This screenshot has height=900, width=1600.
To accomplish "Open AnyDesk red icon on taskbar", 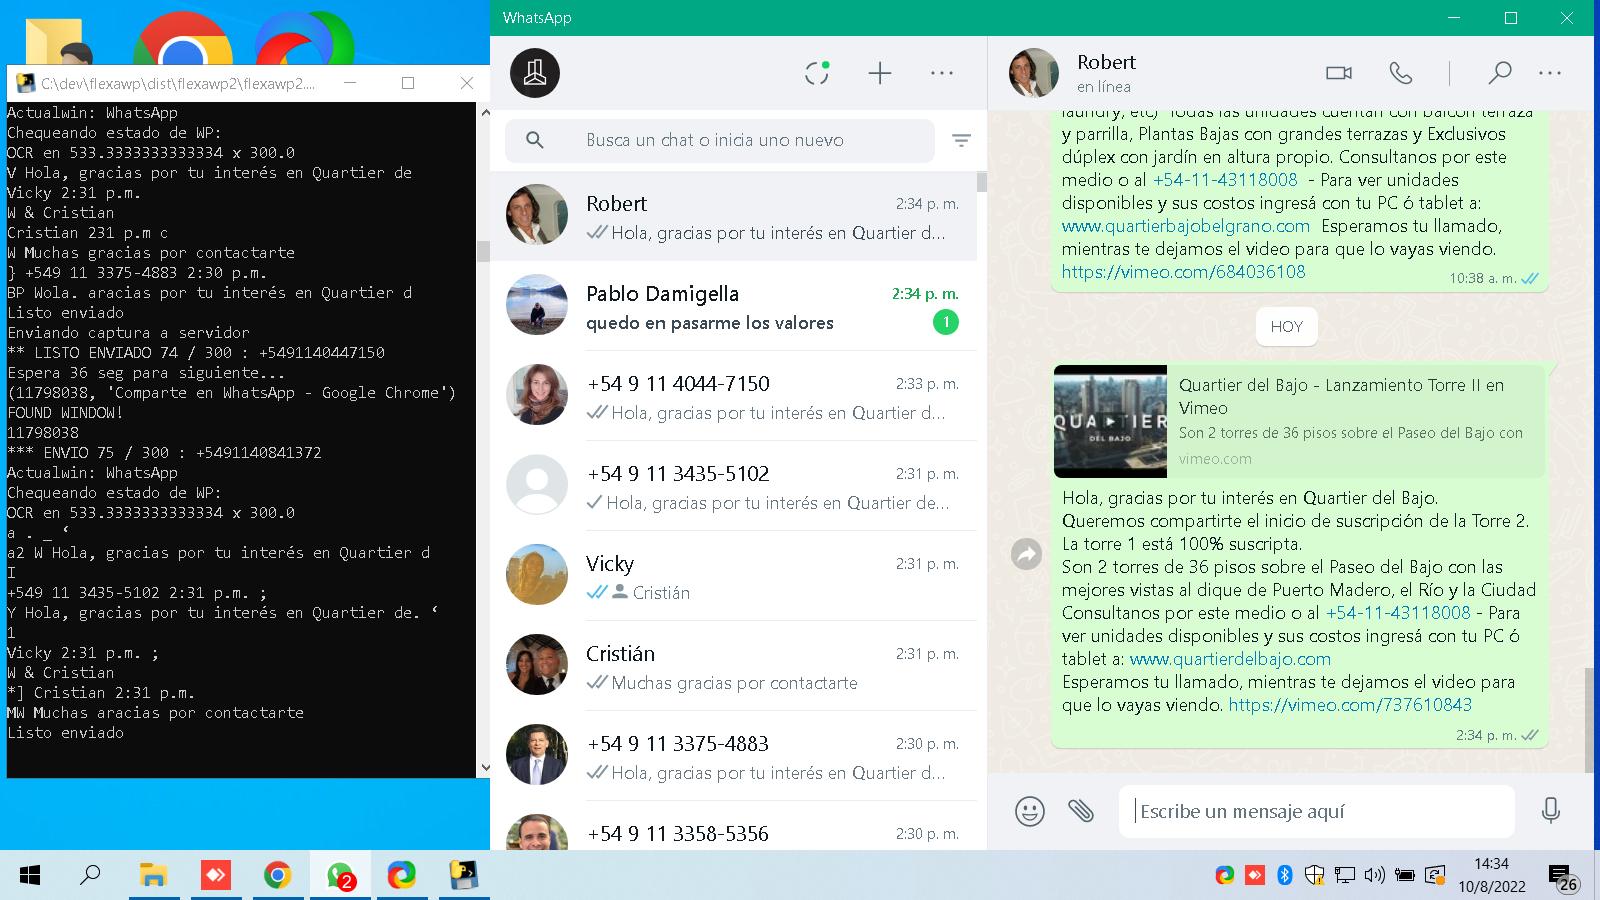I will coord(215,876).
